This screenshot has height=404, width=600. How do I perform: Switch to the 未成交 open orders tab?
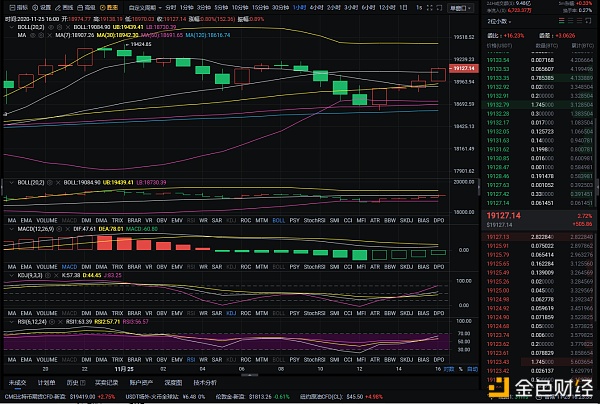pos(17,381)
